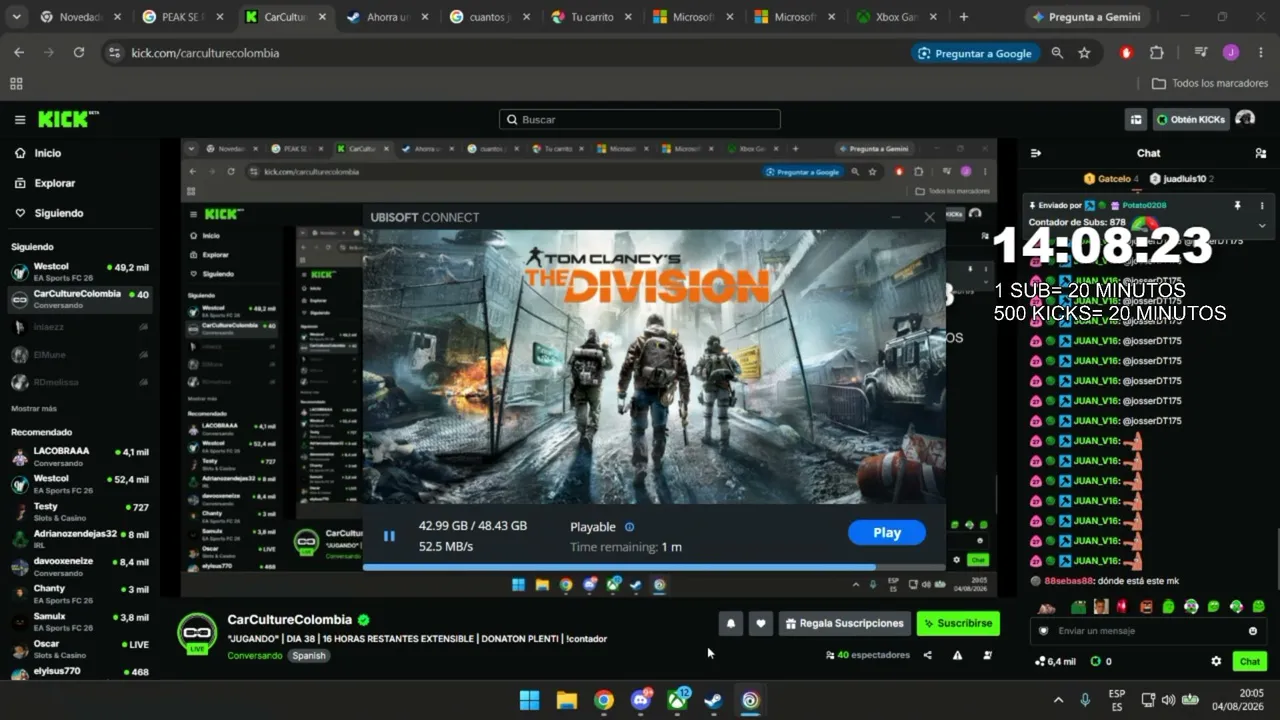Collapse the chat panel with the arrow icon
The width and height of the screenshot is (1280, 720).
point(1036,153)
